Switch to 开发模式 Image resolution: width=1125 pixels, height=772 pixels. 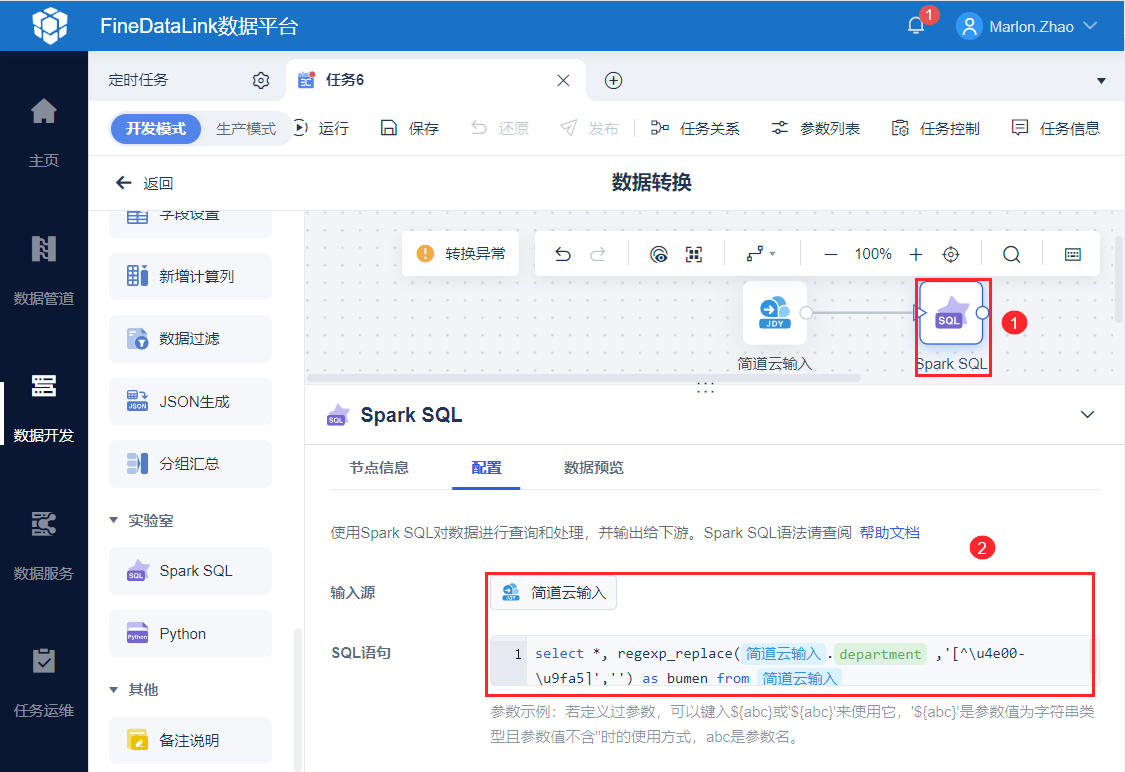(x=156, y=128)
